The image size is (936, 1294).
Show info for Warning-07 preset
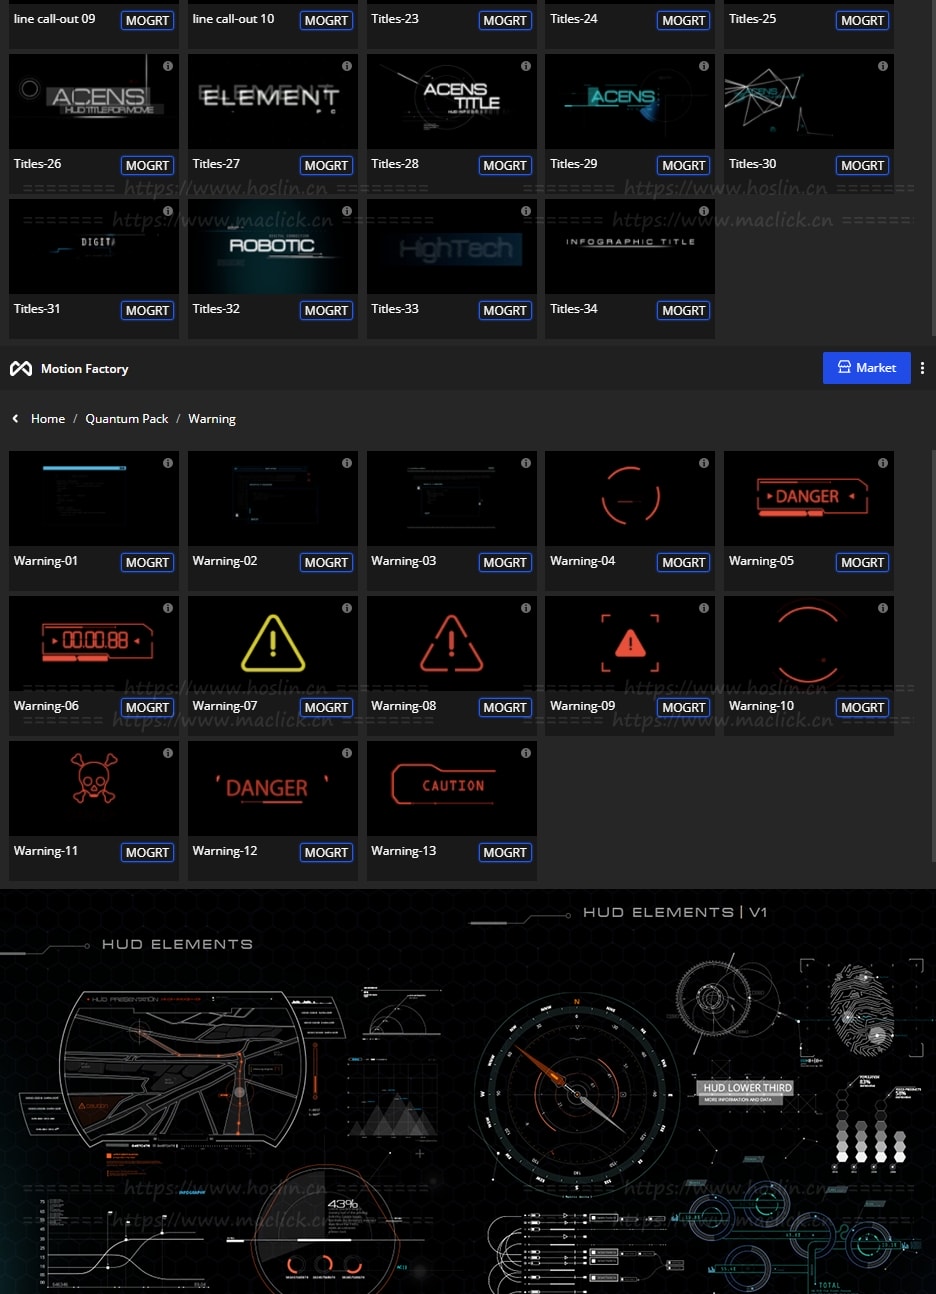[347, 608]
